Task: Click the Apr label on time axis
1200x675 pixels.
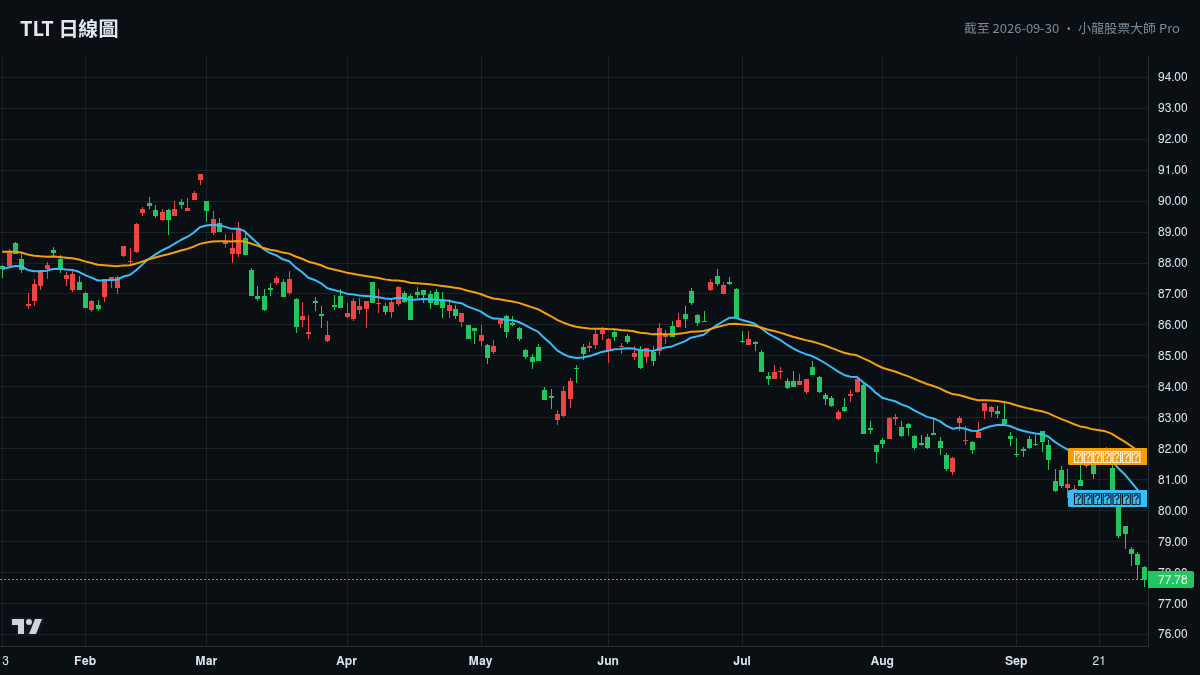Action: click(346, 661)
